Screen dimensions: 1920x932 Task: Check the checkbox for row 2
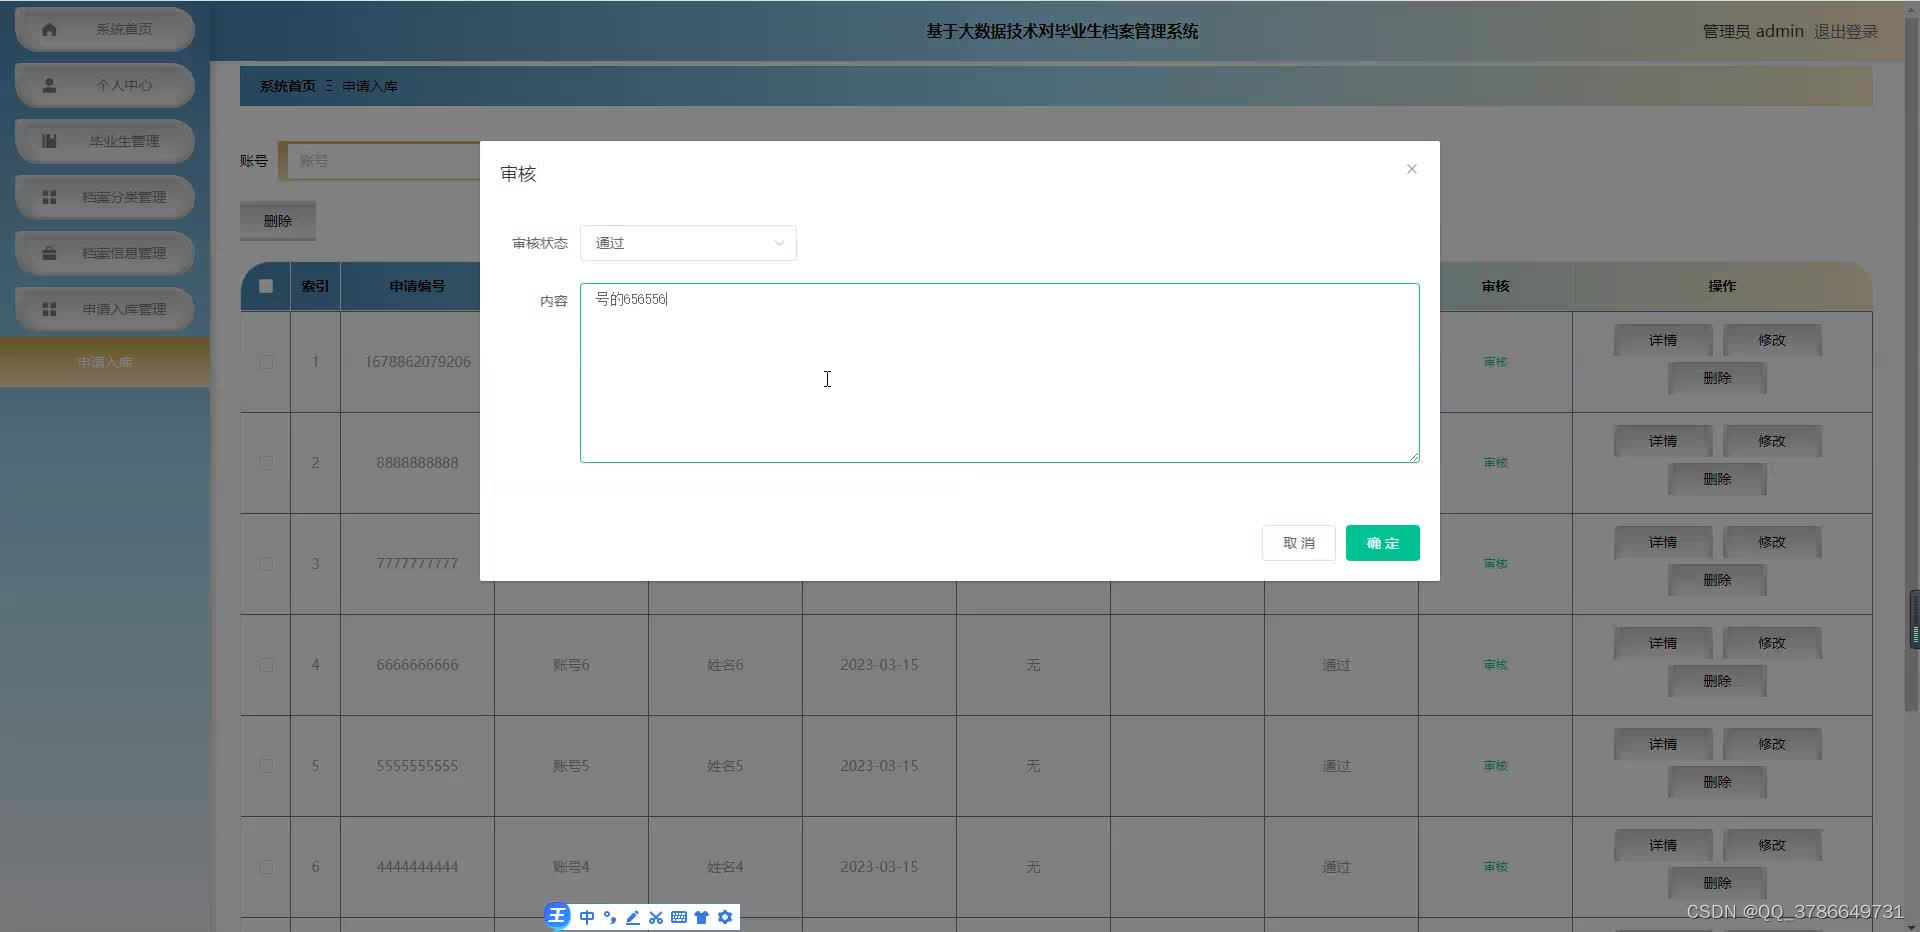[266, 463]
